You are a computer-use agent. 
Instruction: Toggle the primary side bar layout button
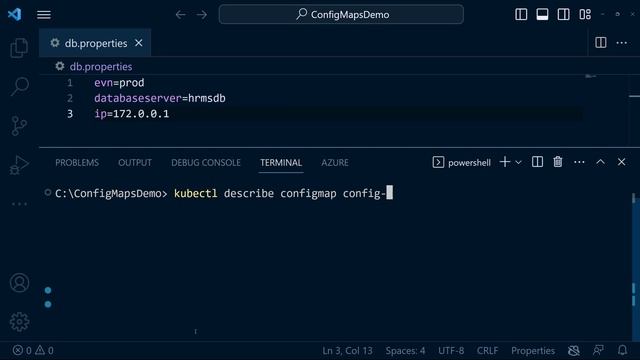(x=521, y=15)
